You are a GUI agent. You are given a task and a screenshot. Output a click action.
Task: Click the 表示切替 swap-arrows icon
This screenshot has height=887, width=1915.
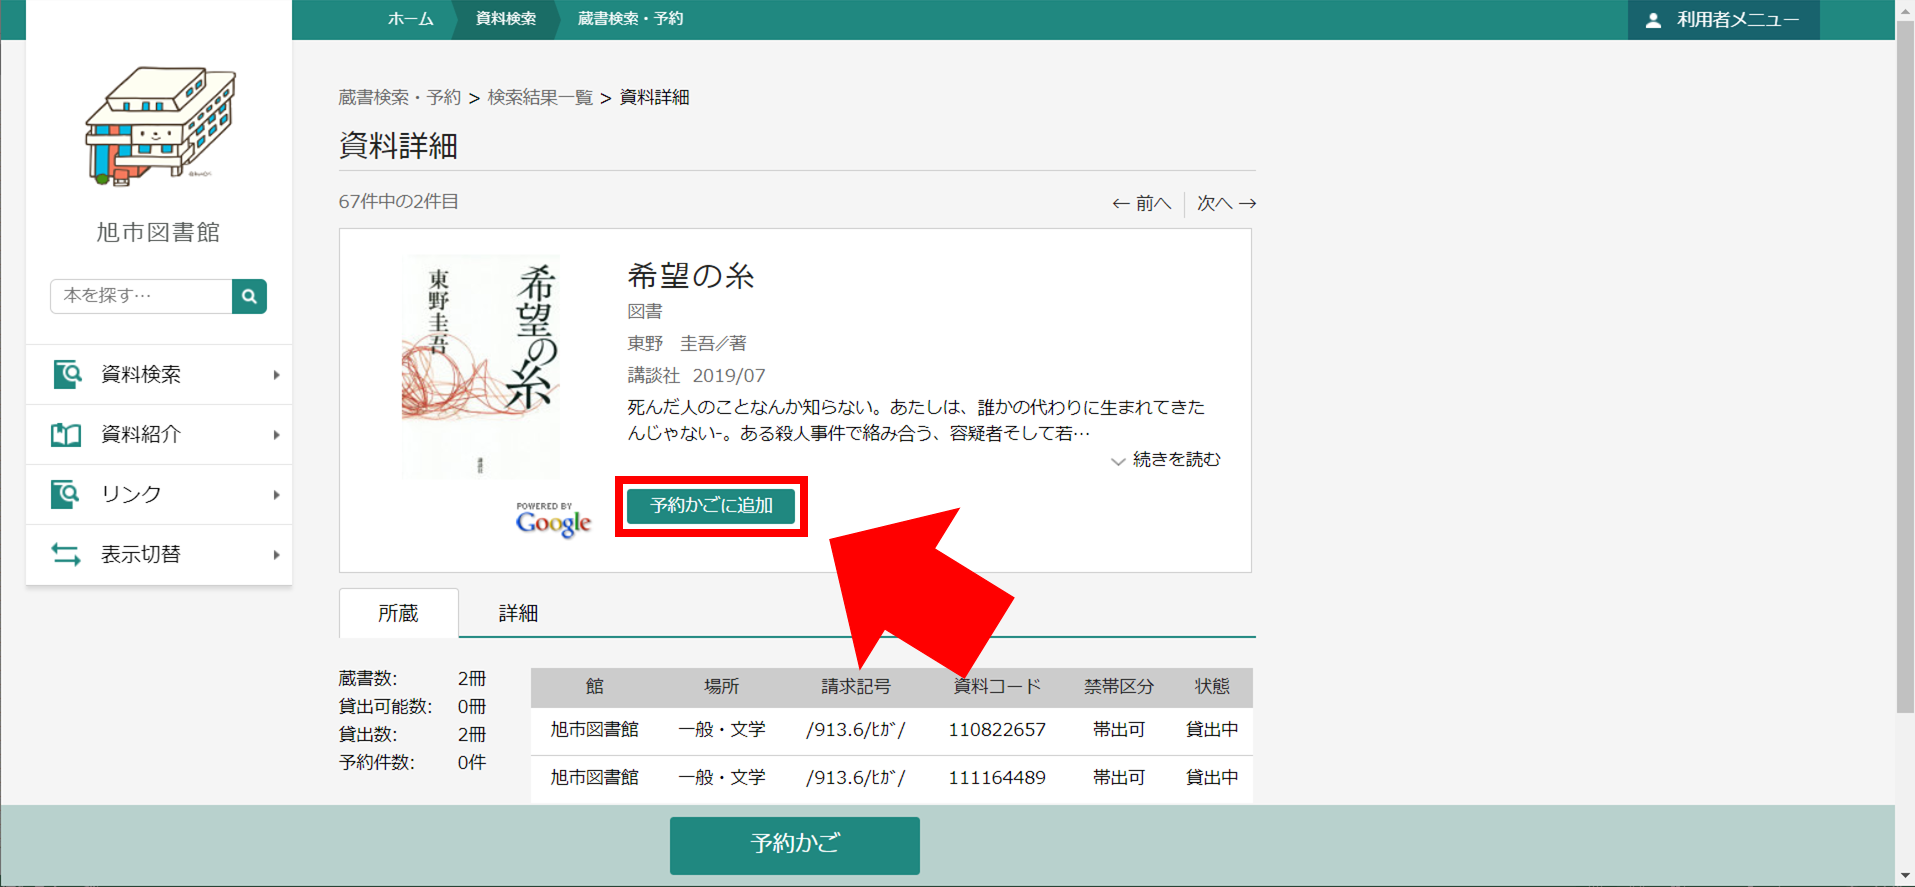66,554
